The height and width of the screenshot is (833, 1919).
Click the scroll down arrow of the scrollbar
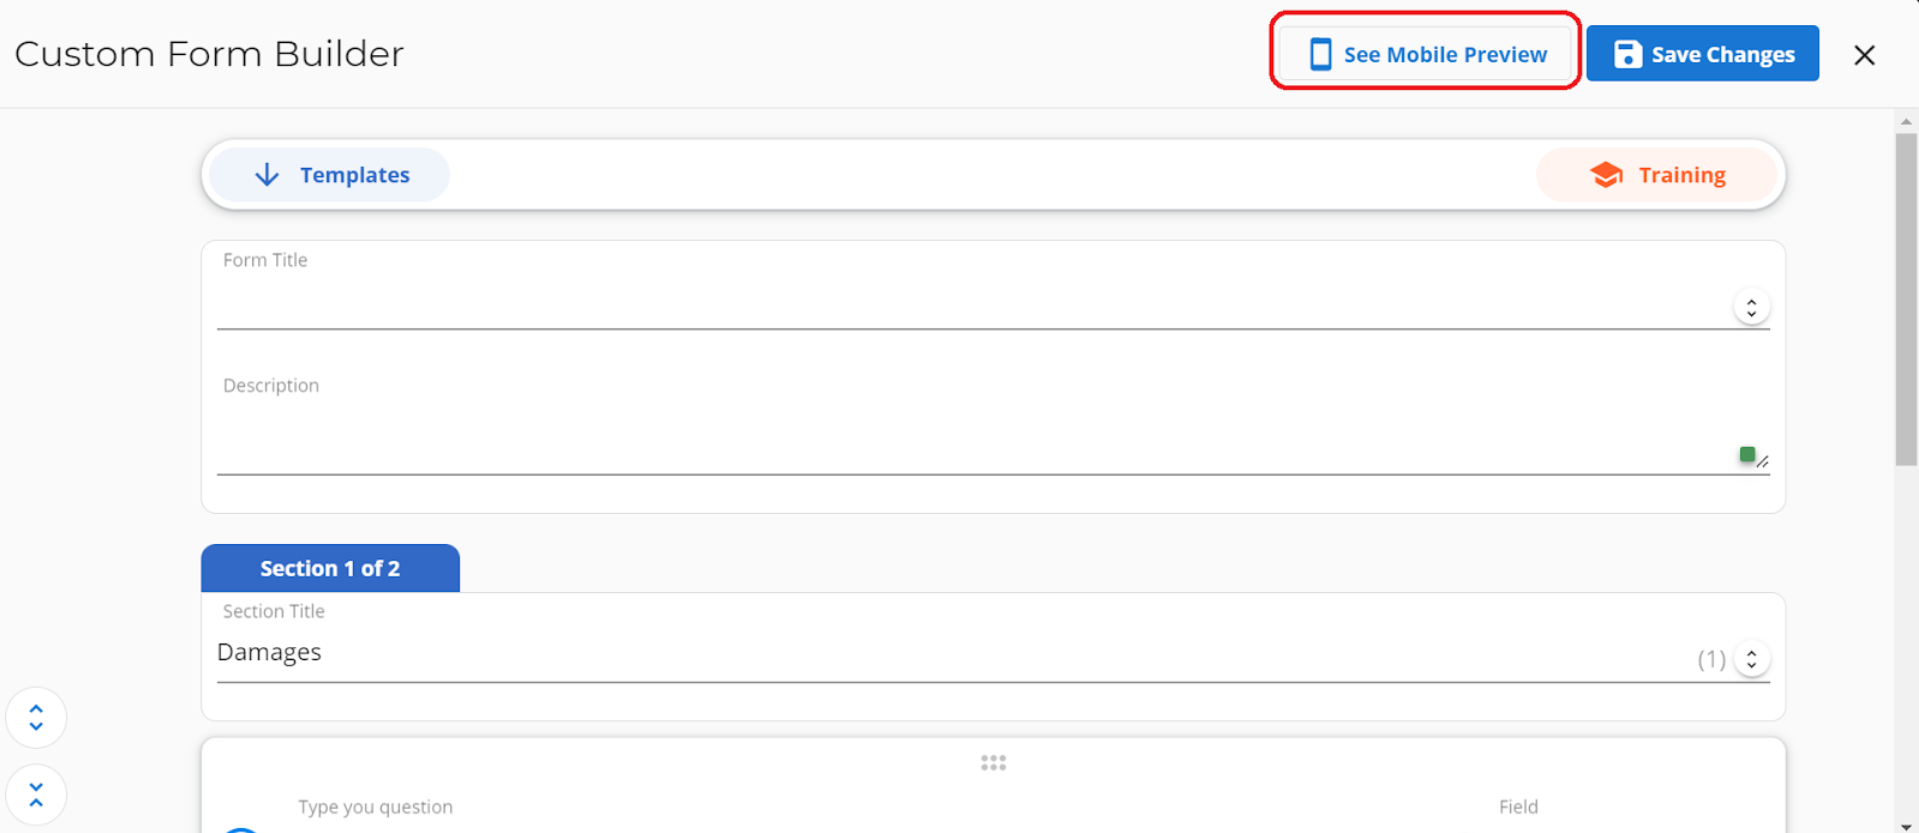[x=1906, y=826]
